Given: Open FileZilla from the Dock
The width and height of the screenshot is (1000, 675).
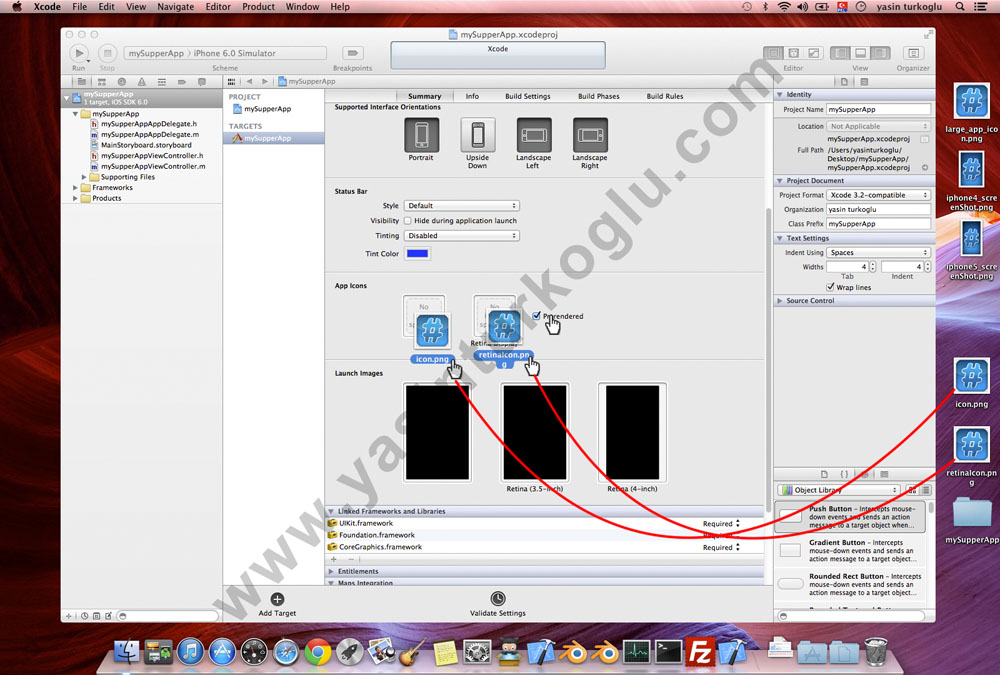Looking at the screenshot, I should click(700, 652).
